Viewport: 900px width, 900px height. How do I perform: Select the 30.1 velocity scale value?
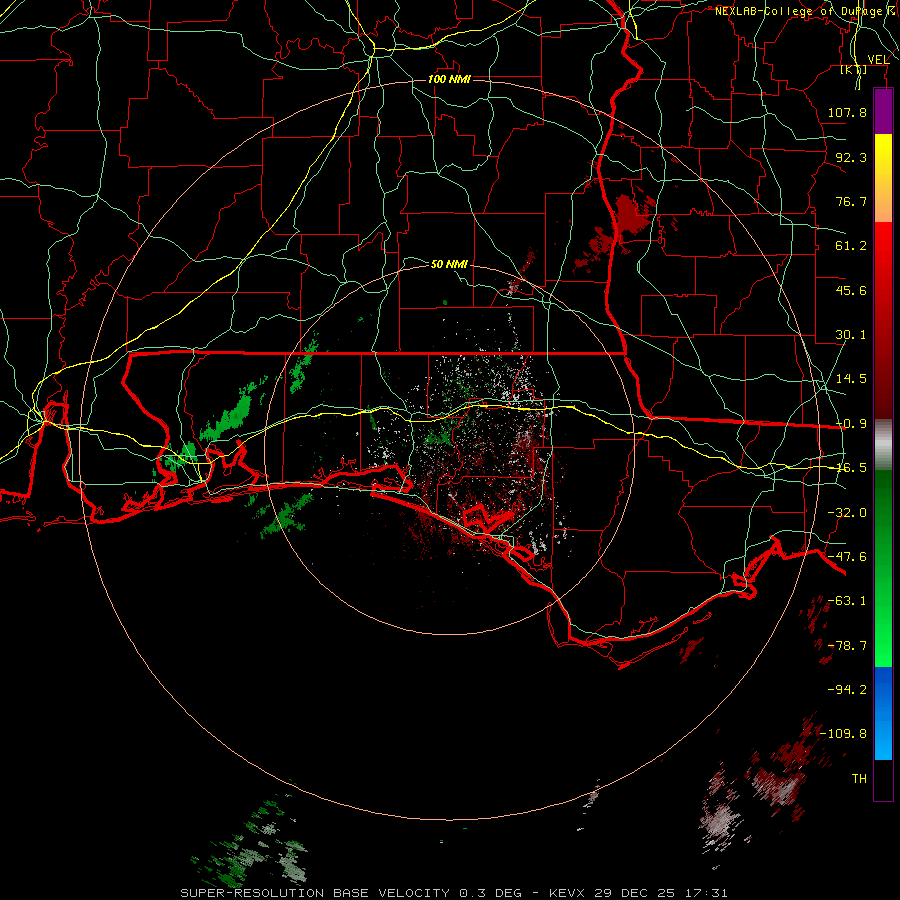pyautogui.click(x=851, y=335)
